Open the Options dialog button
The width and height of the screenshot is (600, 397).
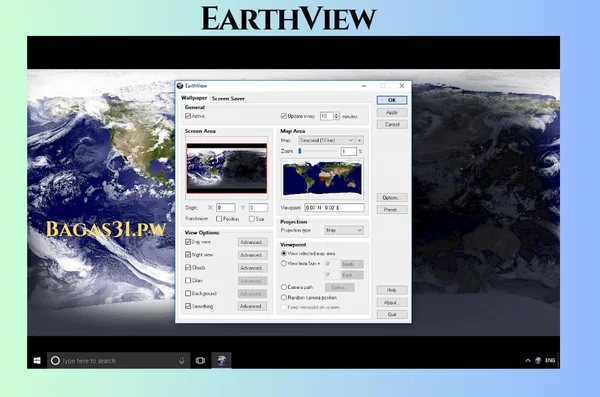point(392,198)
